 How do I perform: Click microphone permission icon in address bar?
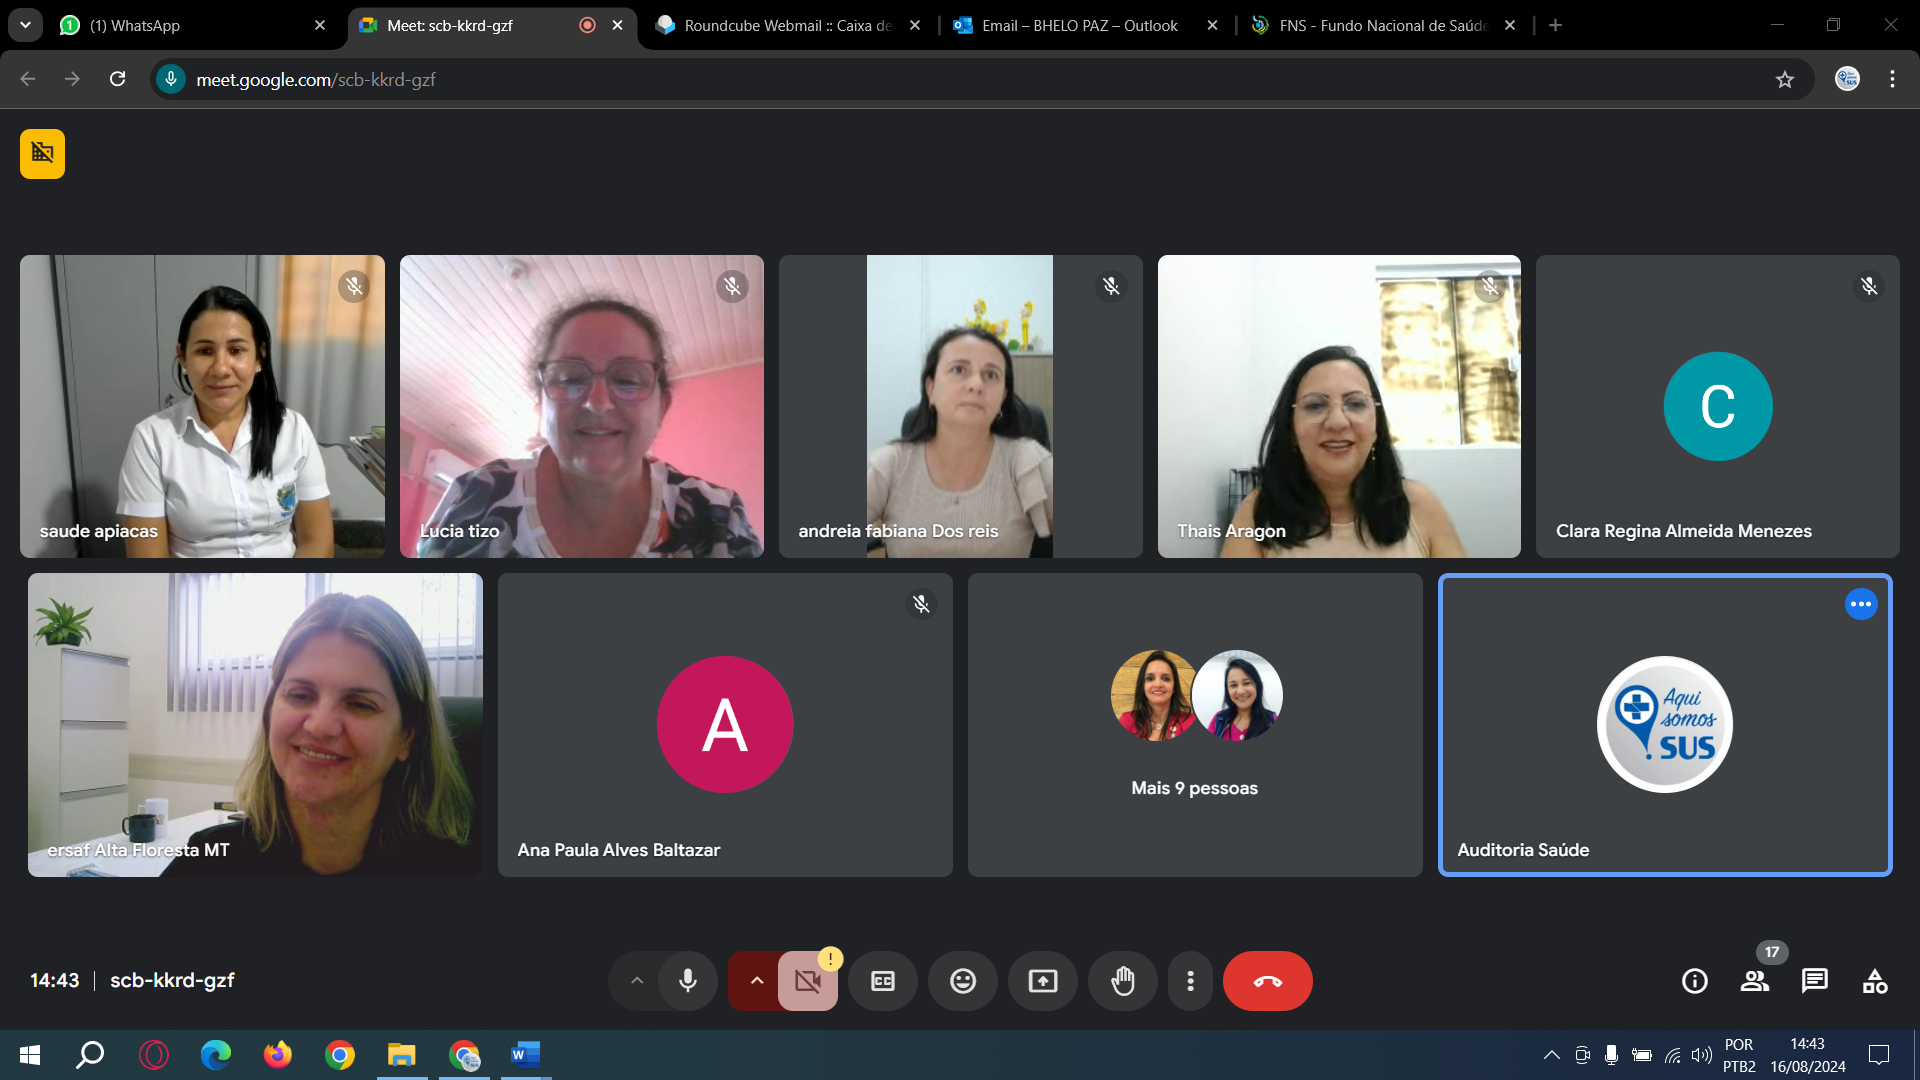coord(171,79)
